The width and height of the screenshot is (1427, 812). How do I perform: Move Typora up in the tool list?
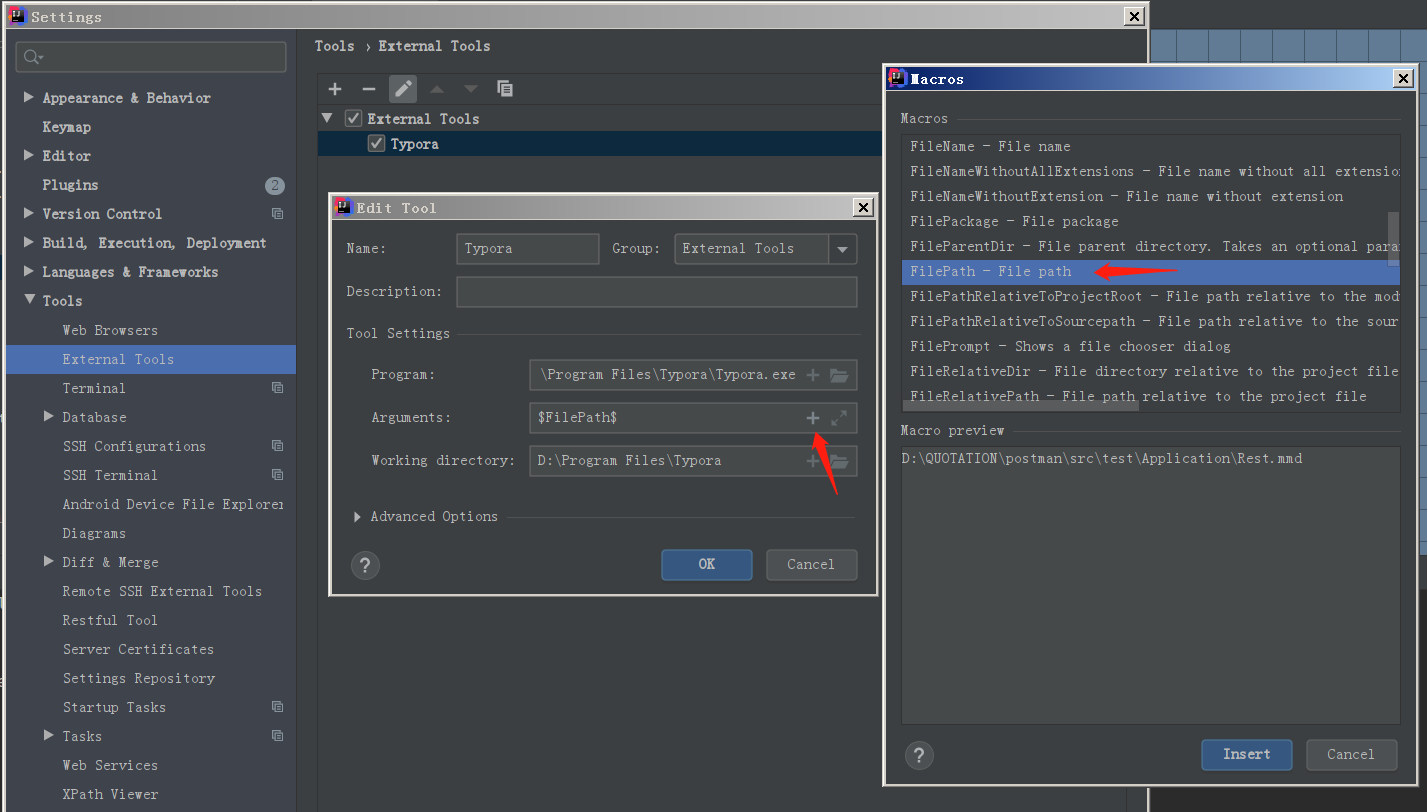436,89
